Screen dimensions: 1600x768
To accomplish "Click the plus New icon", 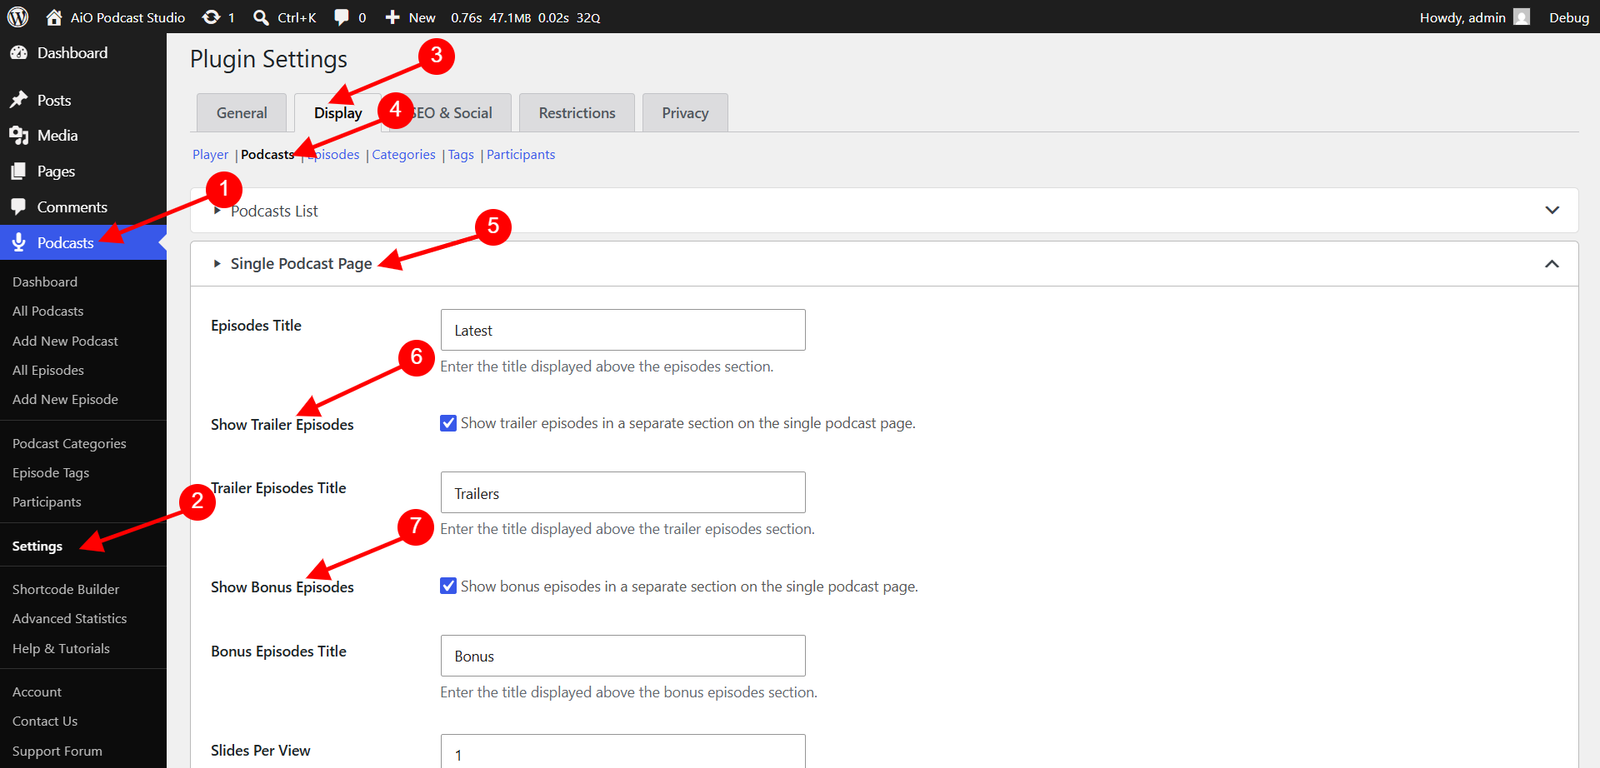I will [393, 17].
